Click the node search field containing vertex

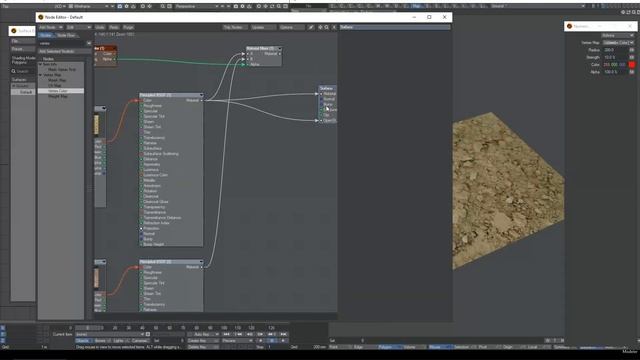(62, 43)
